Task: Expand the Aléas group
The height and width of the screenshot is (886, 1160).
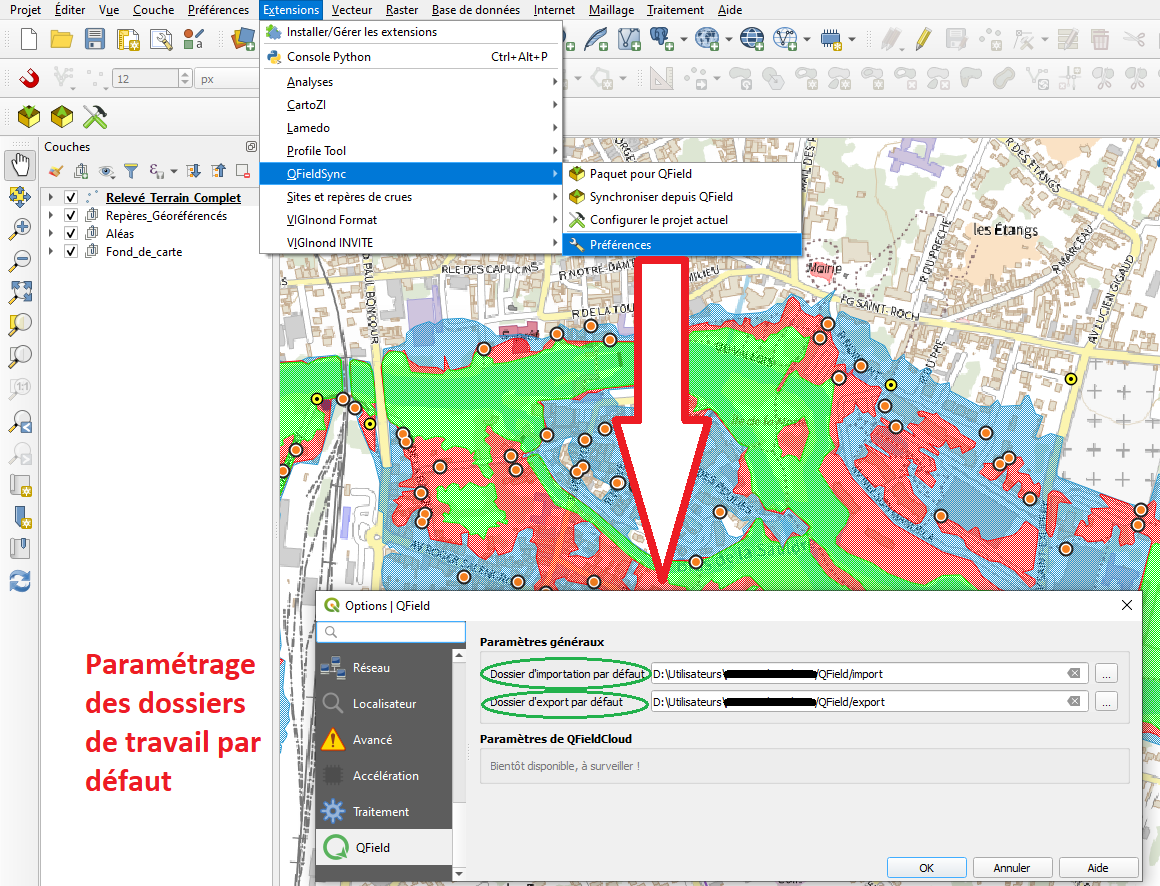Action: [x=50, y=233]
